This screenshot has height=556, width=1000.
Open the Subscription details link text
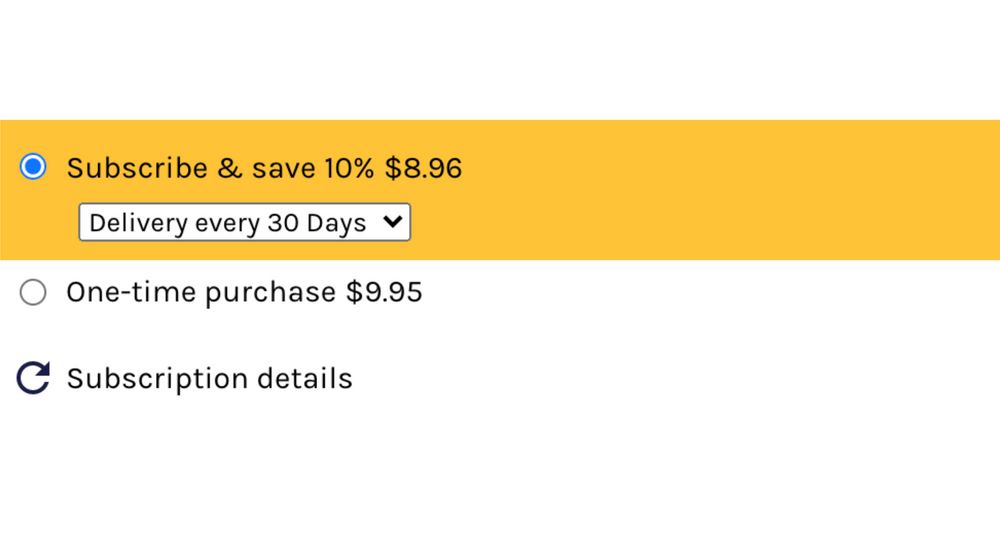click(209, 379)
